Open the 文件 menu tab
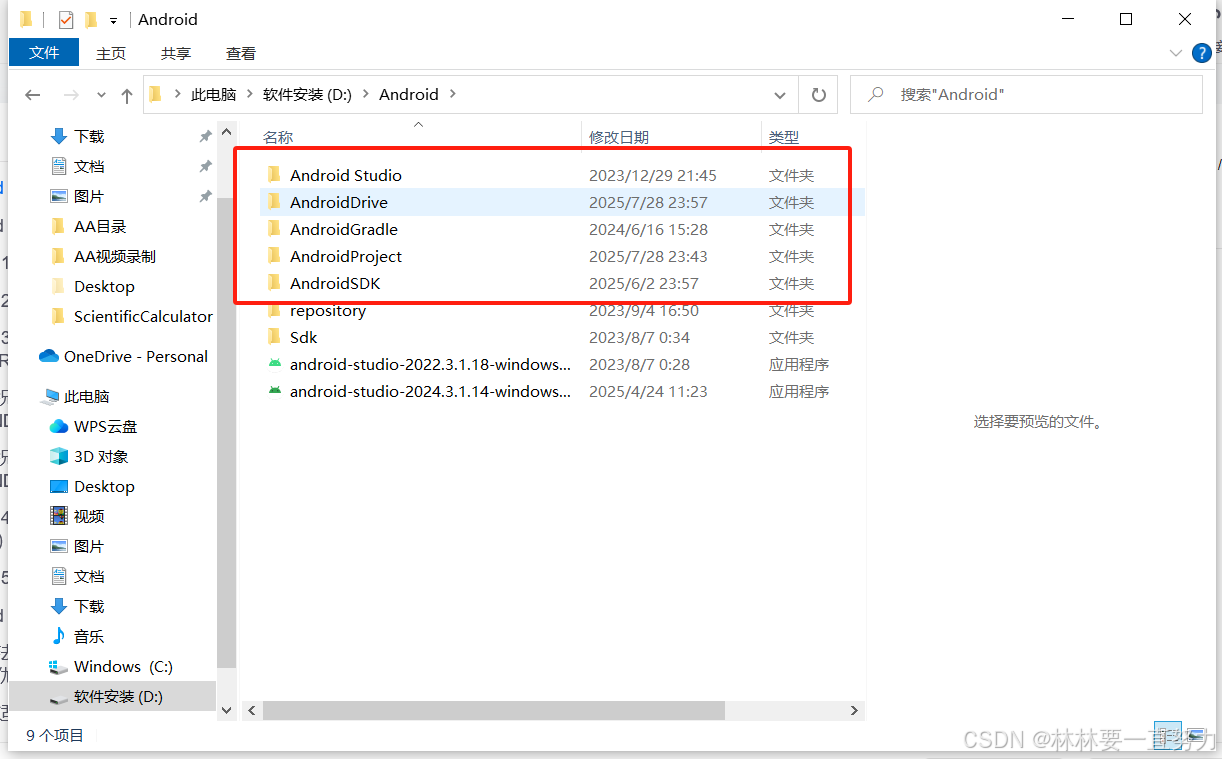This screenshot has width=1222, height=759. pyautogui.click(x=44, y=53)
